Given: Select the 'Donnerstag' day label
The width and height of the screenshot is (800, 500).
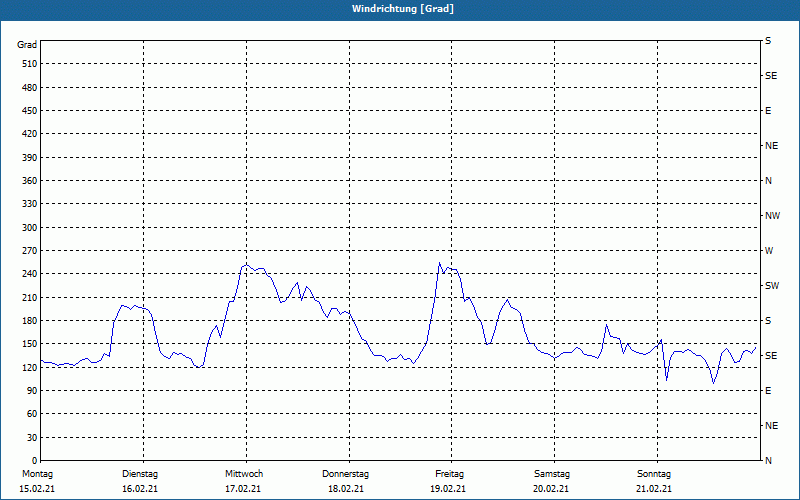Looking at the screenshot, I should 345,474.
